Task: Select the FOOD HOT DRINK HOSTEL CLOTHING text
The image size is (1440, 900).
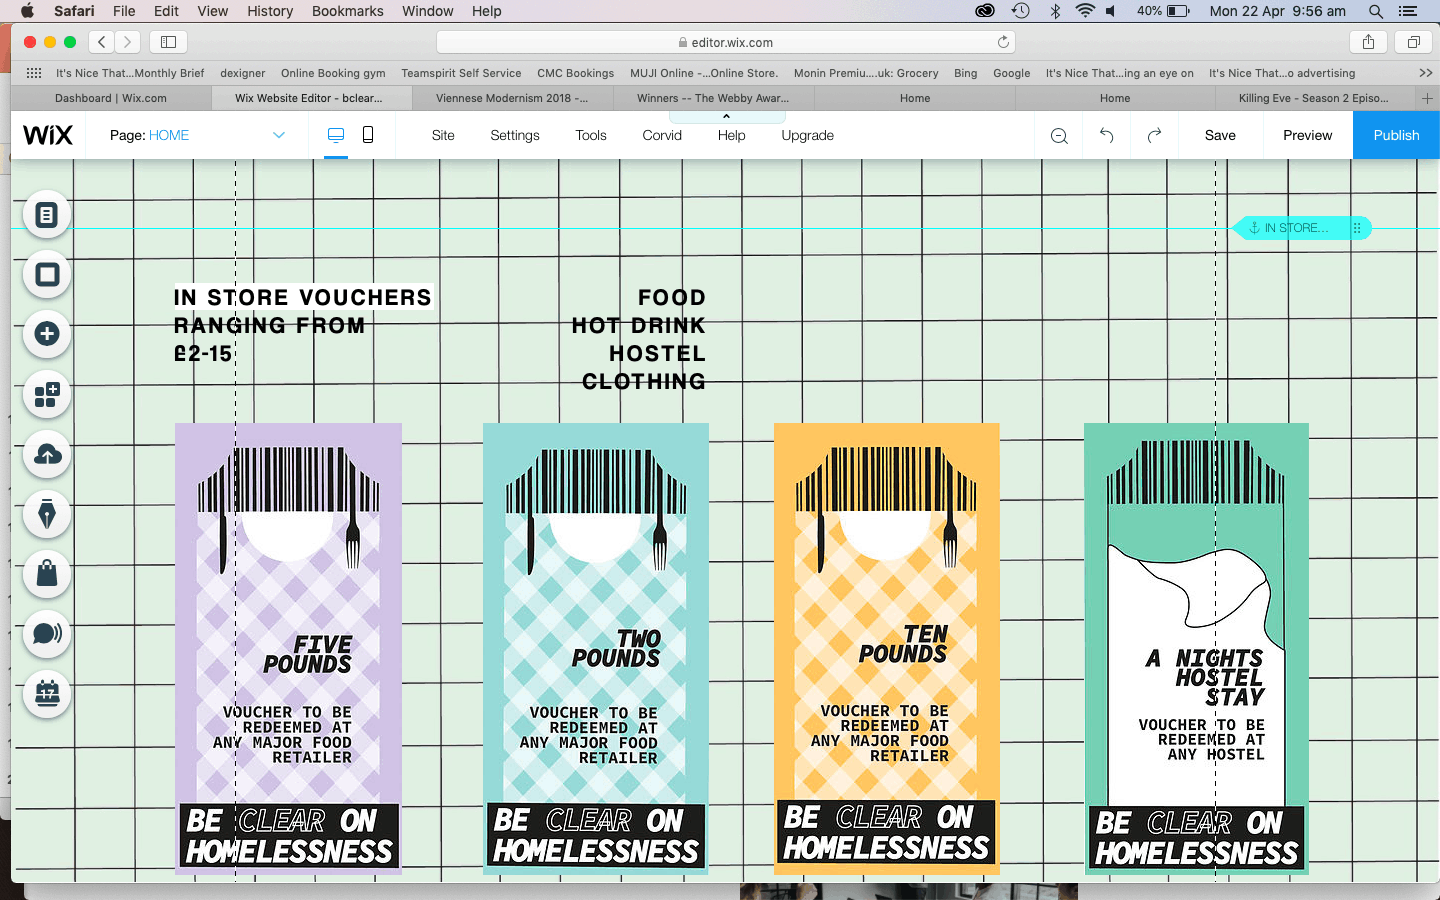Action: tap(638, 339)
